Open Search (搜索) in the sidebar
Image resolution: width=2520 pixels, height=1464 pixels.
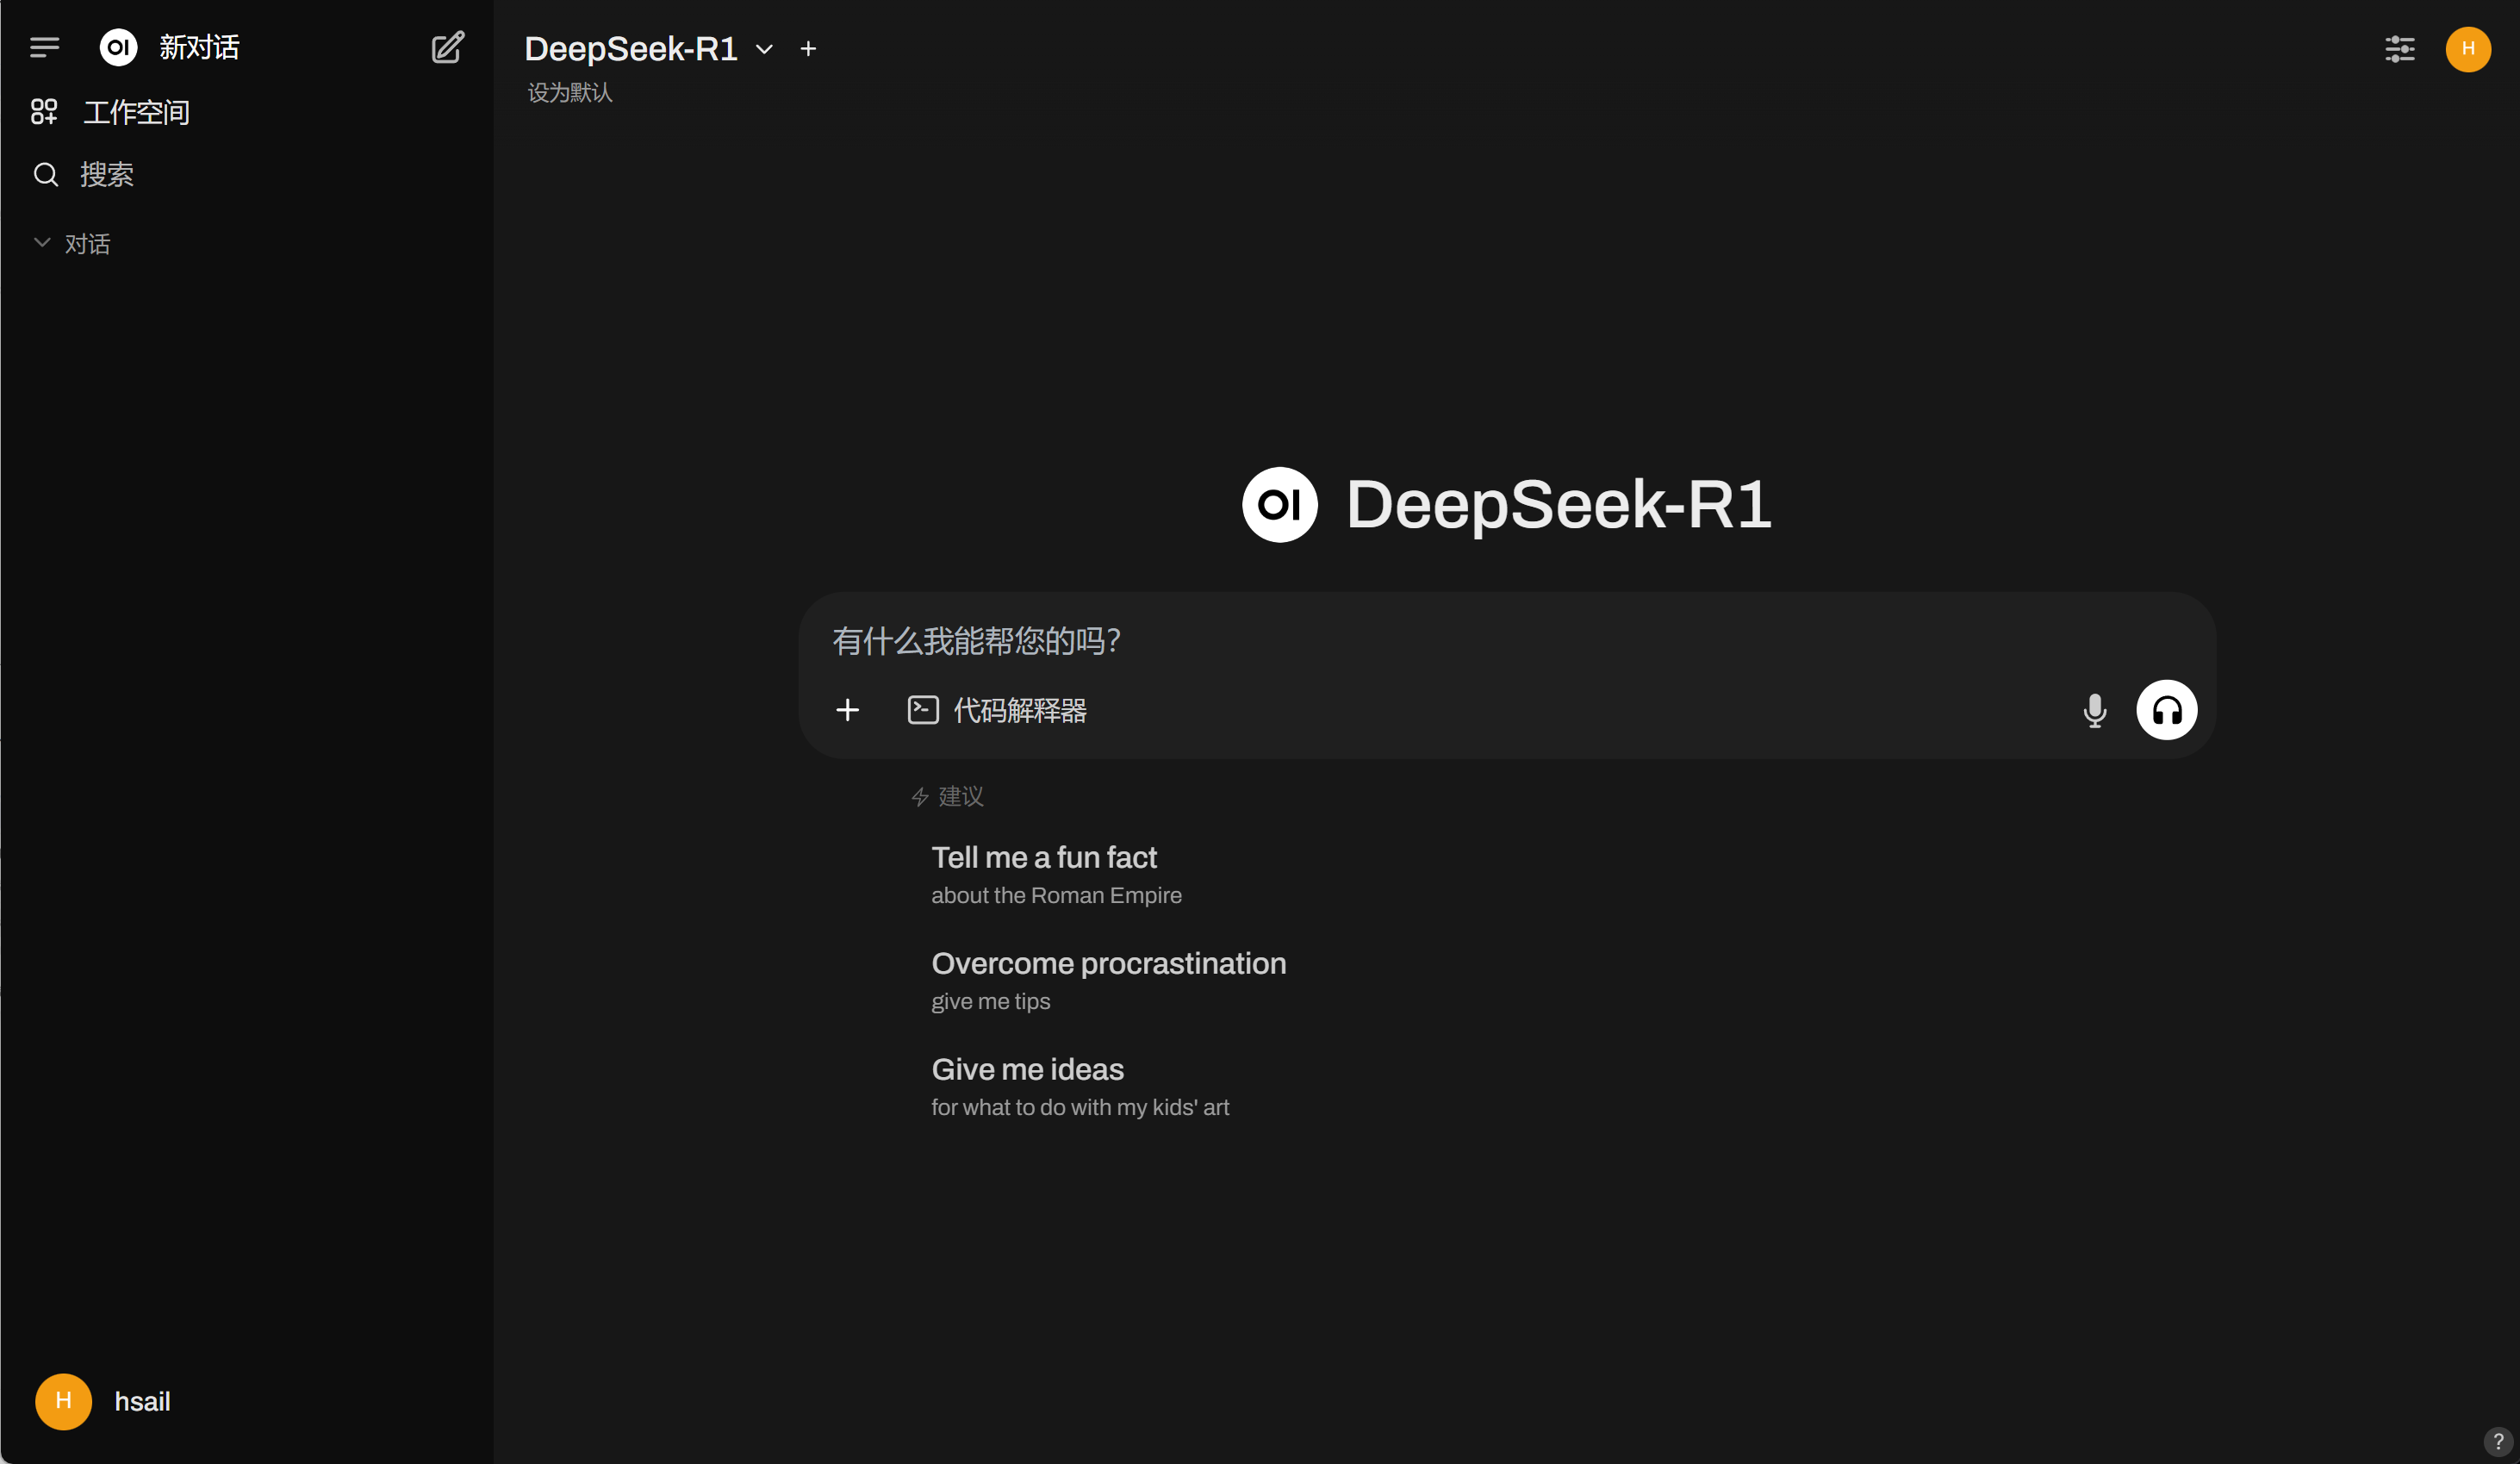[105, 175]
